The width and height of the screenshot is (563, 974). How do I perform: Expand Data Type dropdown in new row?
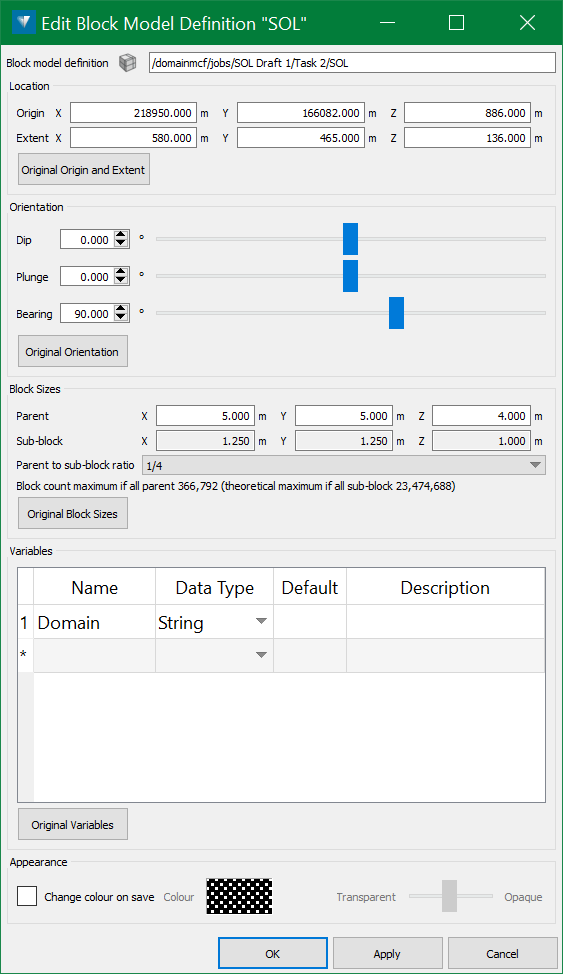point(261,655)
